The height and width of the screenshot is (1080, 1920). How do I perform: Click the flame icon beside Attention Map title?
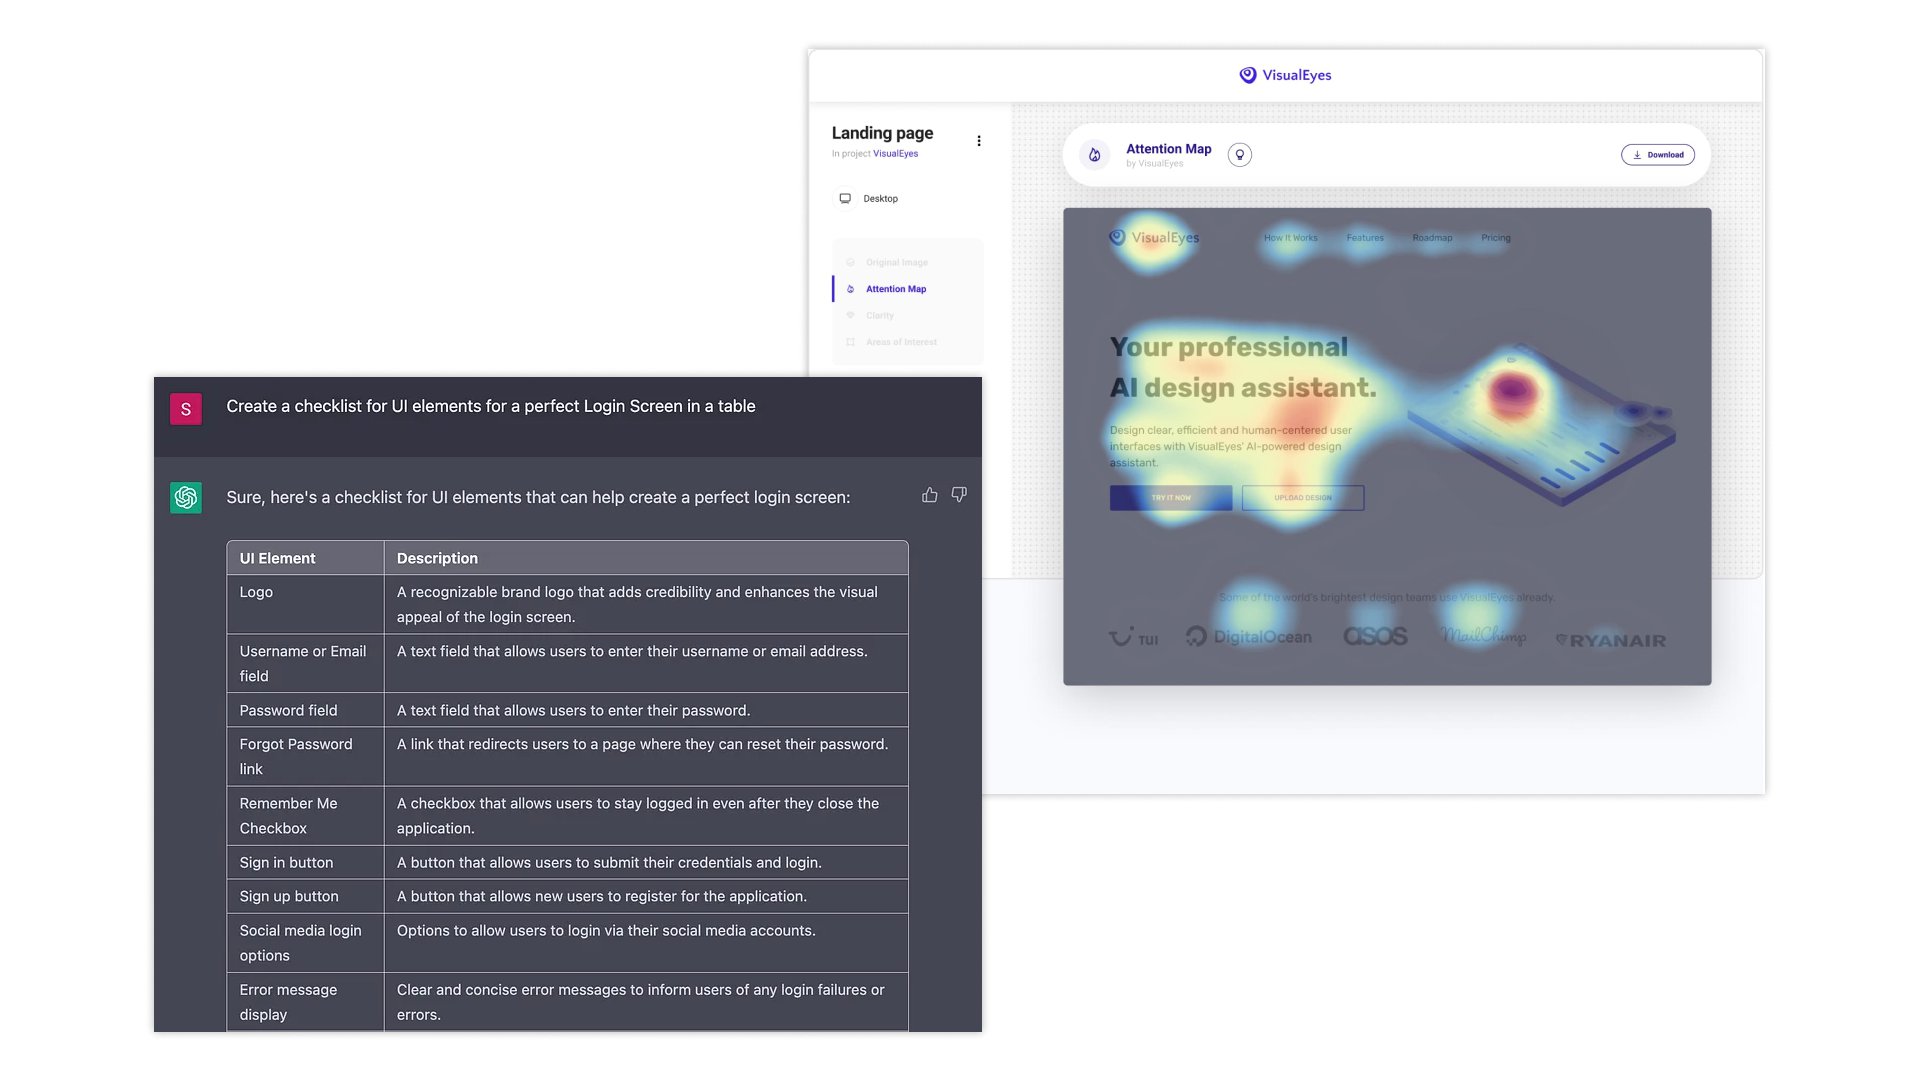[1094, 155]
